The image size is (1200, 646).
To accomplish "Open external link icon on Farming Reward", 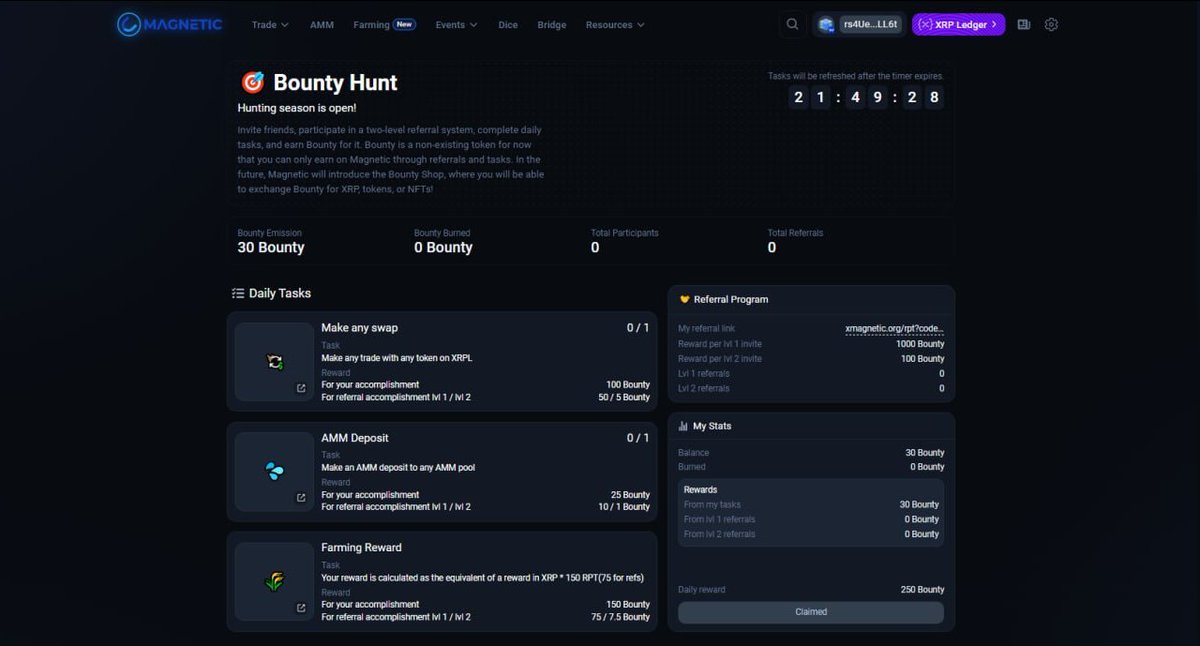I will click(x=301, y=608).
